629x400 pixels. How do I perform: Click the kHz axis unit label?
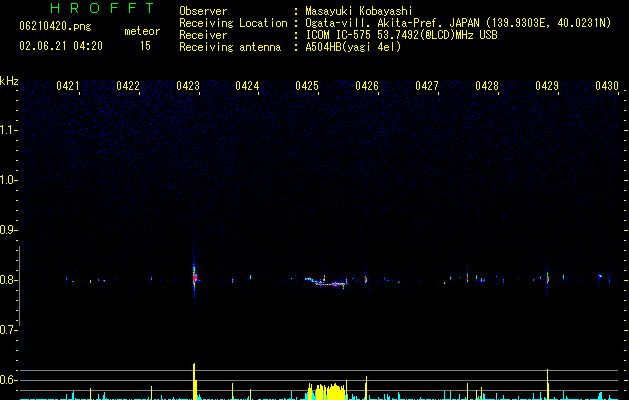click(9, 81)
